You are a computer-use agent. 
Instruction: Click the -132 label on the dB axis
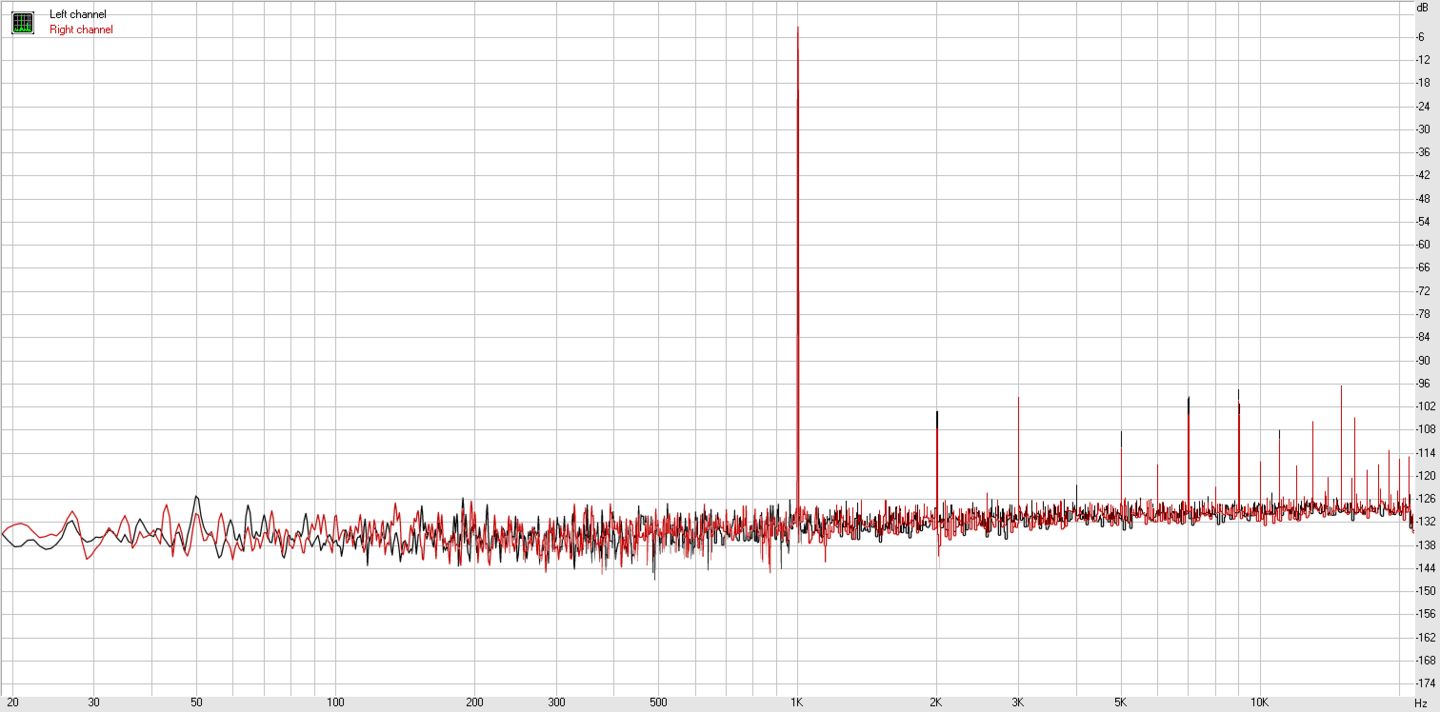[1421, 522]
